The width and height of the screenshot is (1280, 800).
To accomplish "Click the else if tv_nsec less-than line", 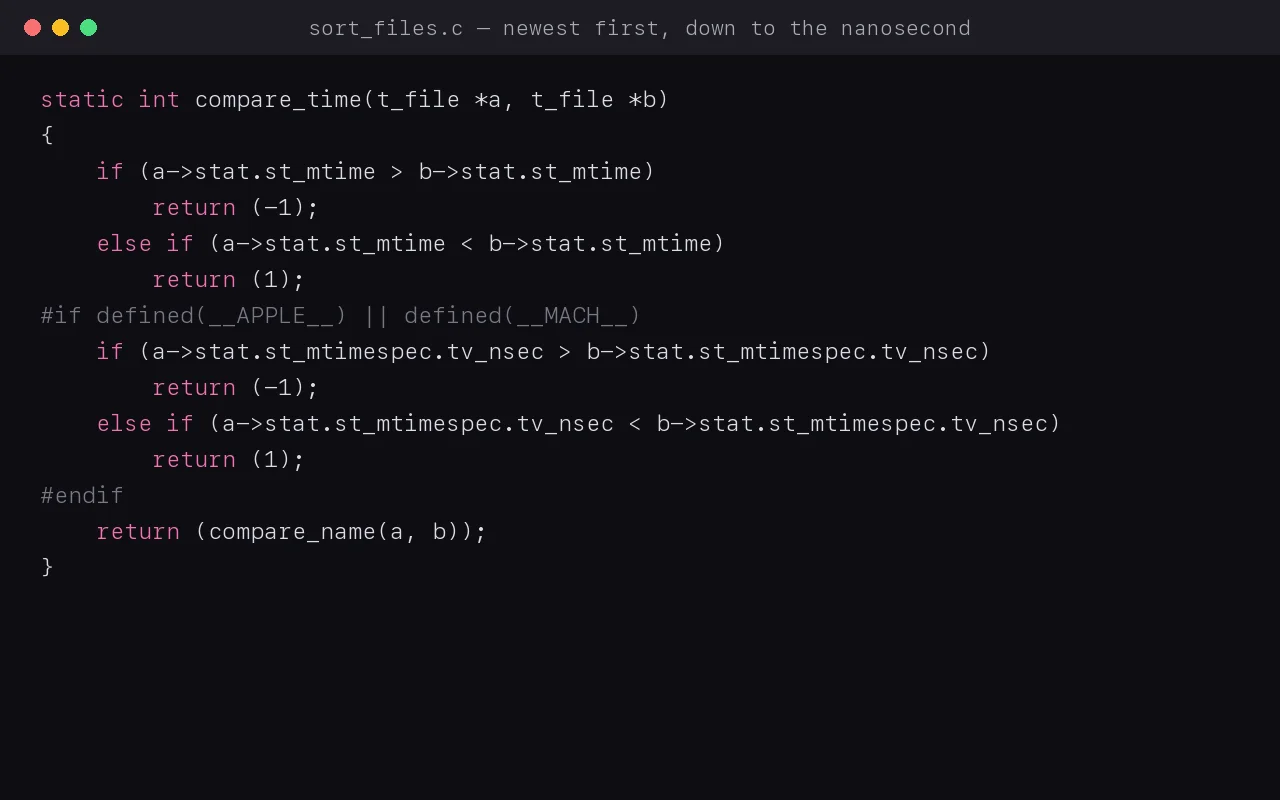I will [x=579, y=424].
